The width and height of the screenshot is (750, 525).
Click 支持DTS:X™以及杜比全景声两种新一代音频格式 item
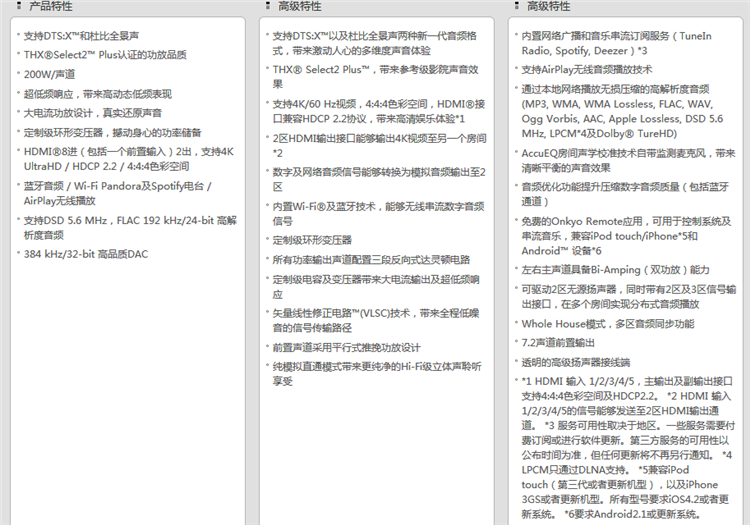(x=375, y=43)
